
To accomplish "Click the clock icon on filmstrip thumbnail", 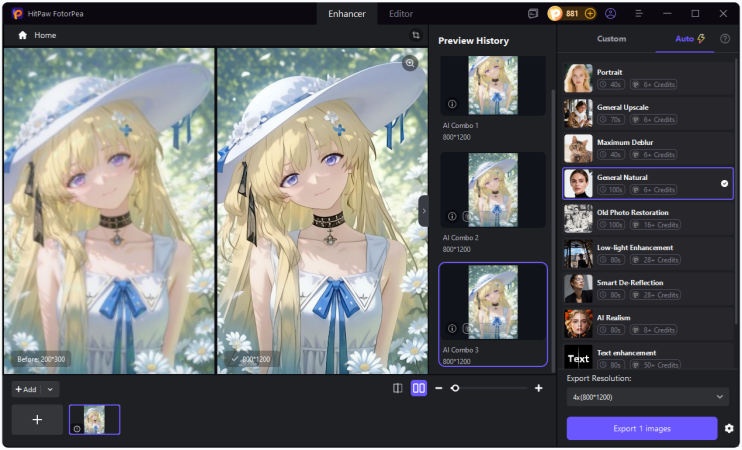I will 77,429.
